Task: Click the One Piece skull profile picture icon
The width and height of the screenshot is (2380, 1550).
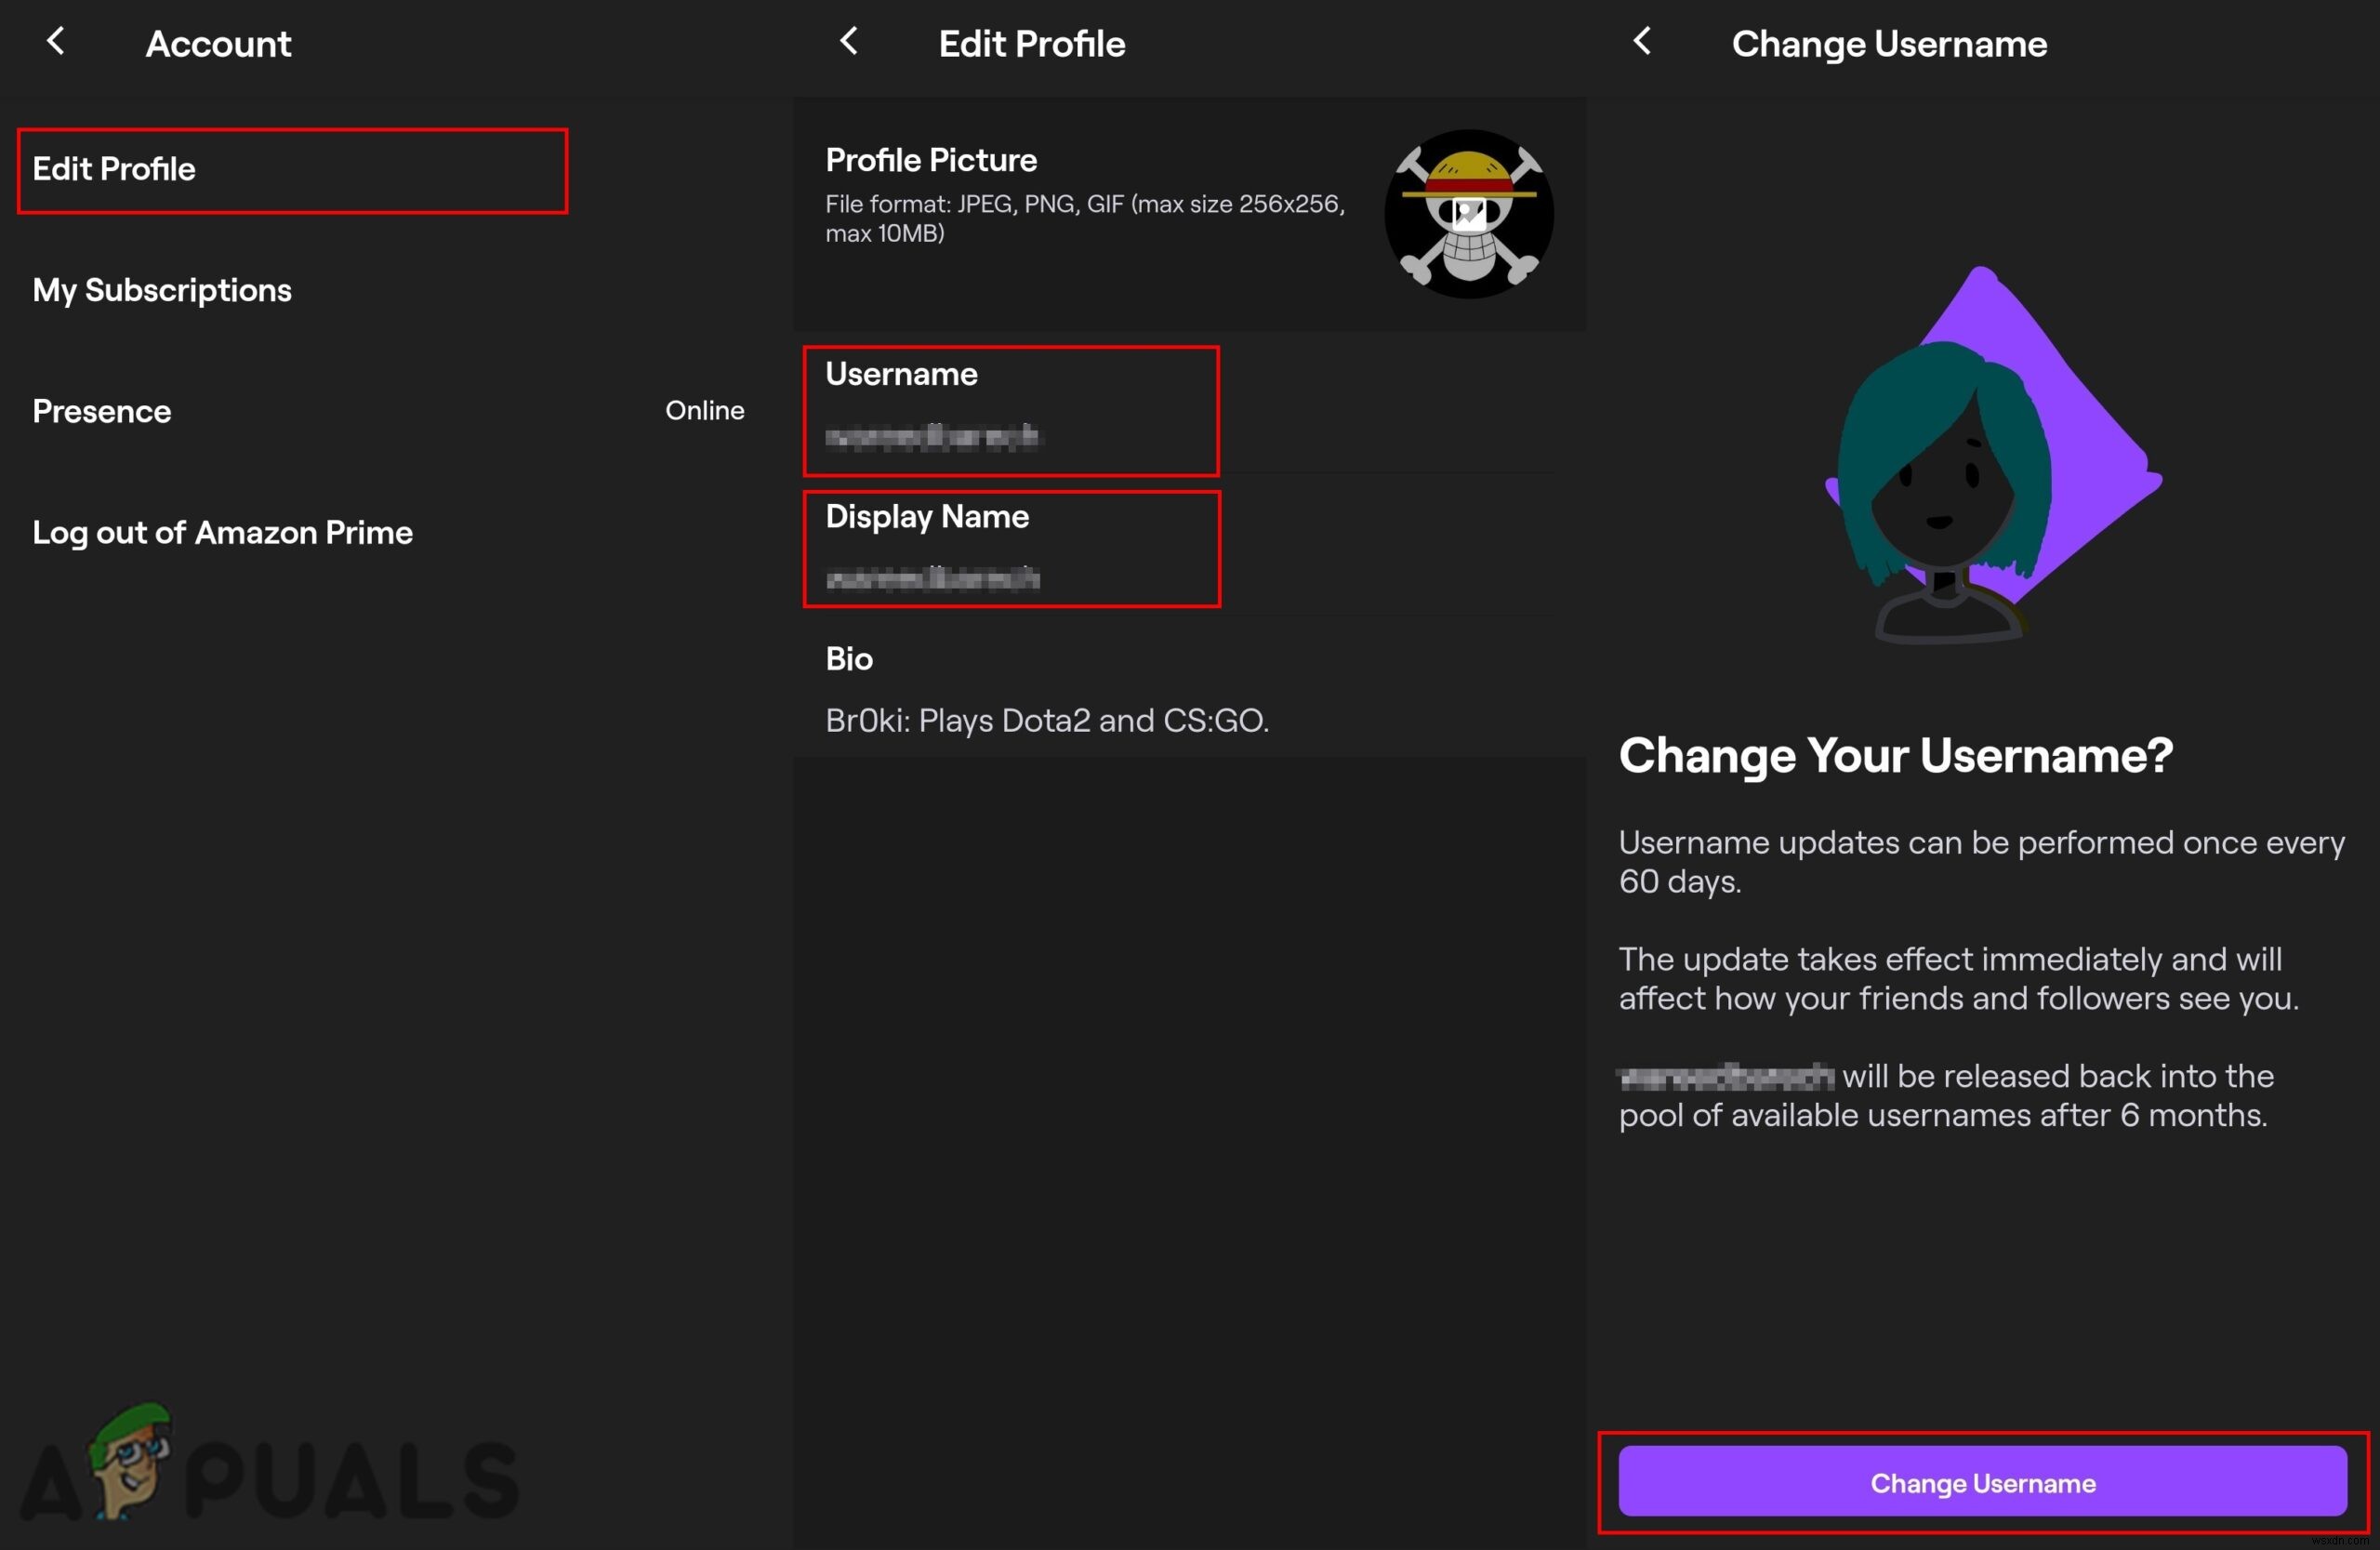Action: pyautogui.click(x=1471, y=210)
